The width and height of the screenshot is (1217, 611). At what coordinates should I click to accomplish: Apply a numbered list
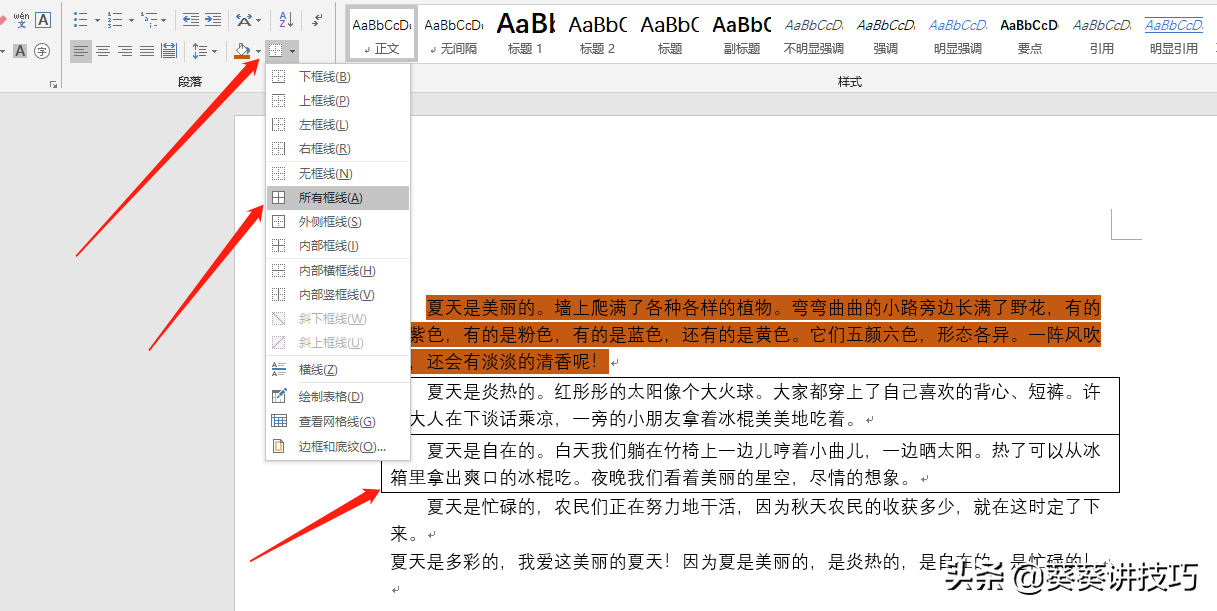pos(114,20)
